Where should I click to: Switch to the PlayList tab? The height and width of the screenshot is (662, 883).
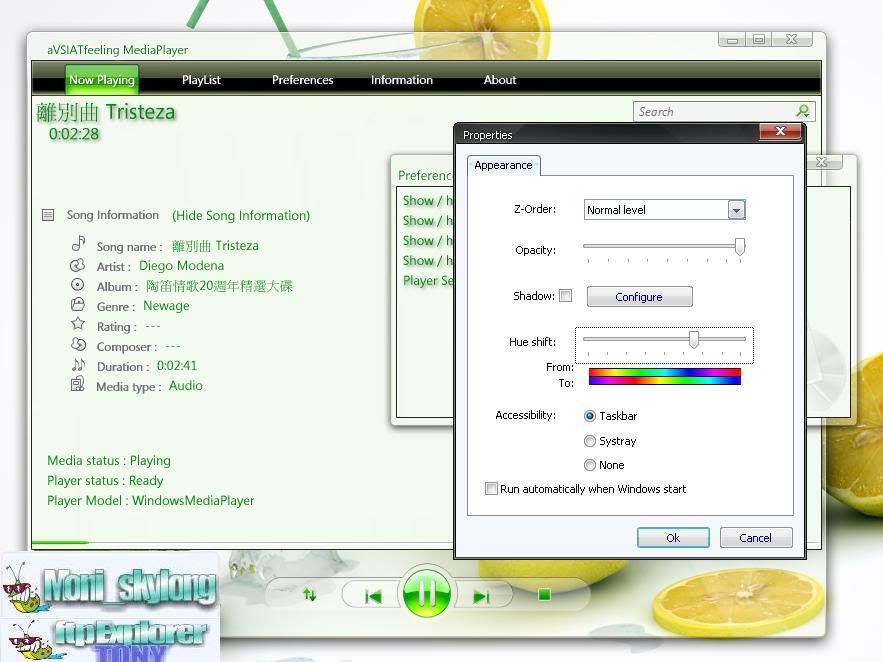pos(201,80)
